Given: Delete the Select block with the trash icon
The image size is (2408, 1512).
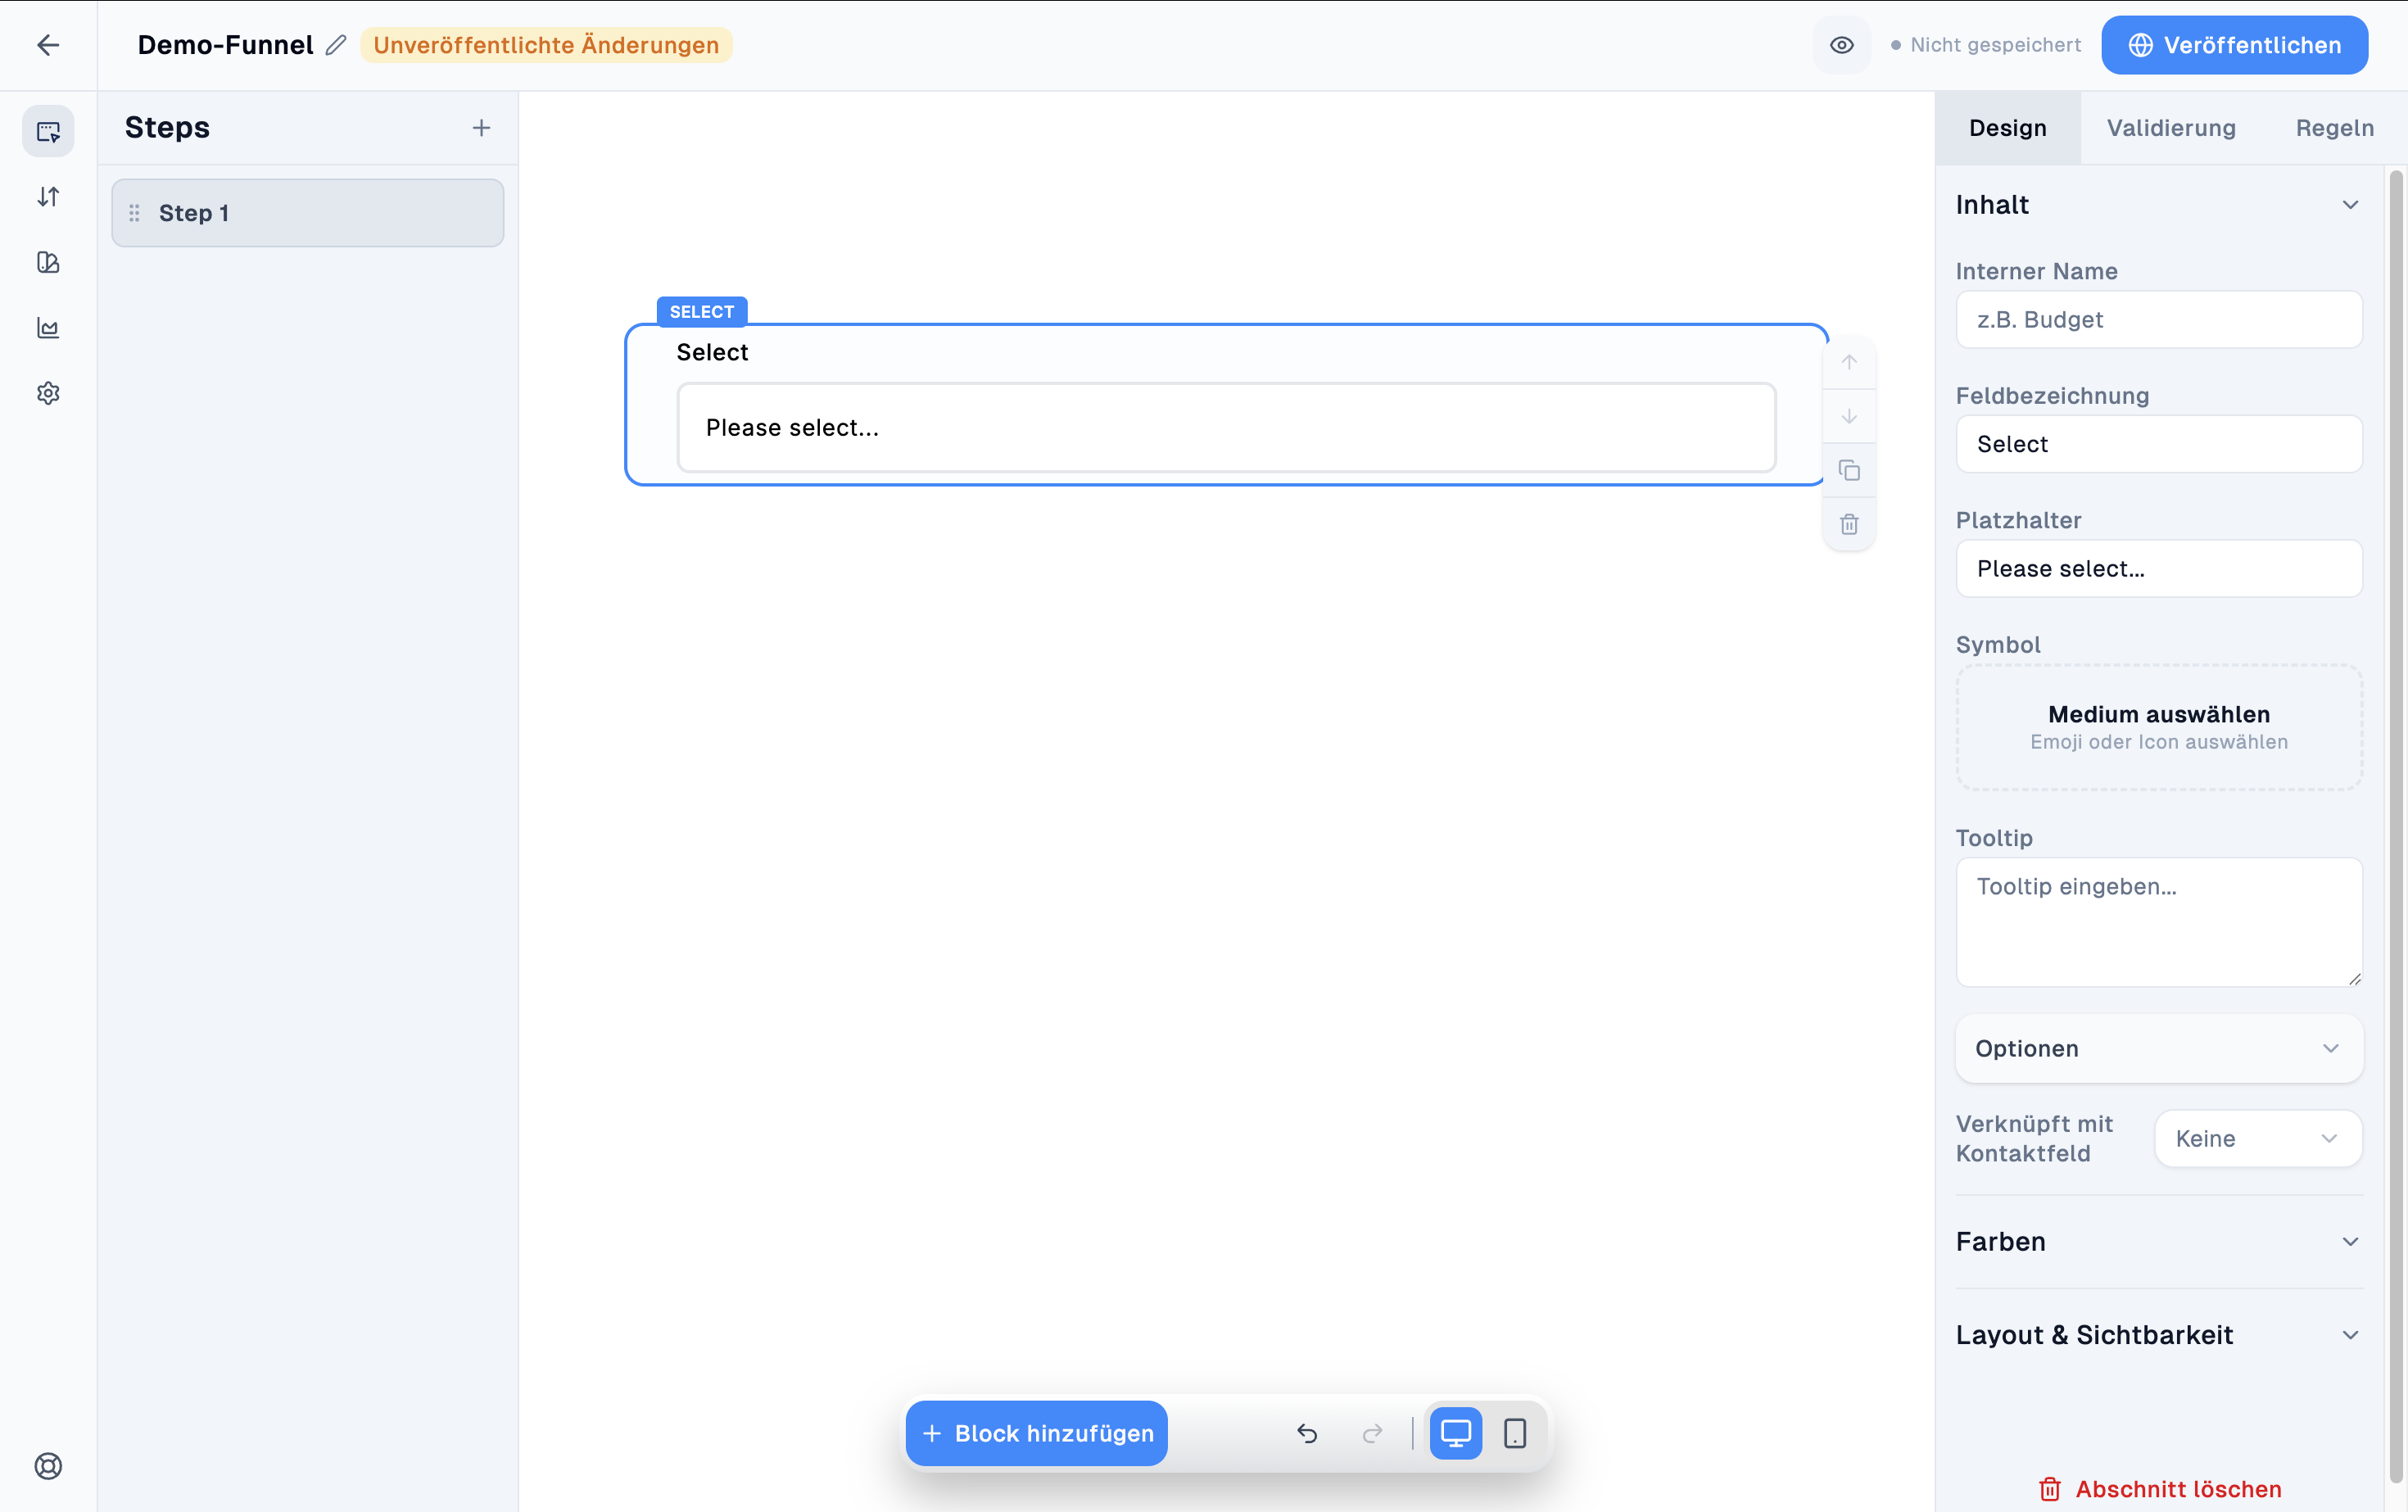Looking at the screenshot, I should (1849, 524).
